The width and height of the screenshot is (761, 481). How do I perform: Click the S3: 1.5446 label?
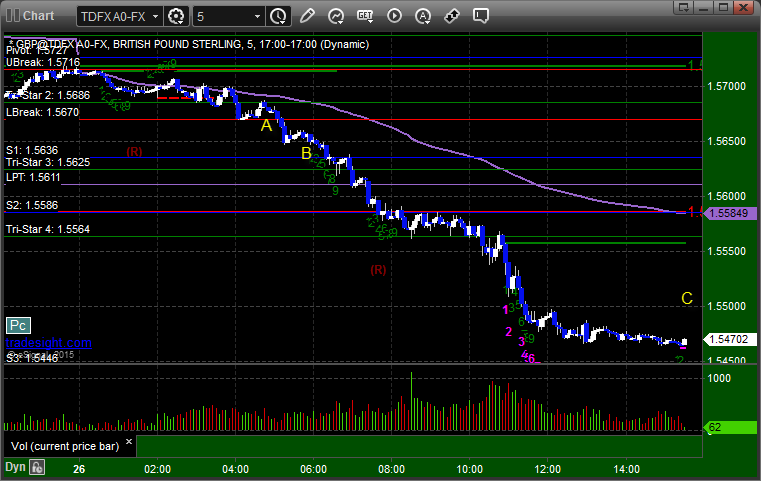(32, 358)
